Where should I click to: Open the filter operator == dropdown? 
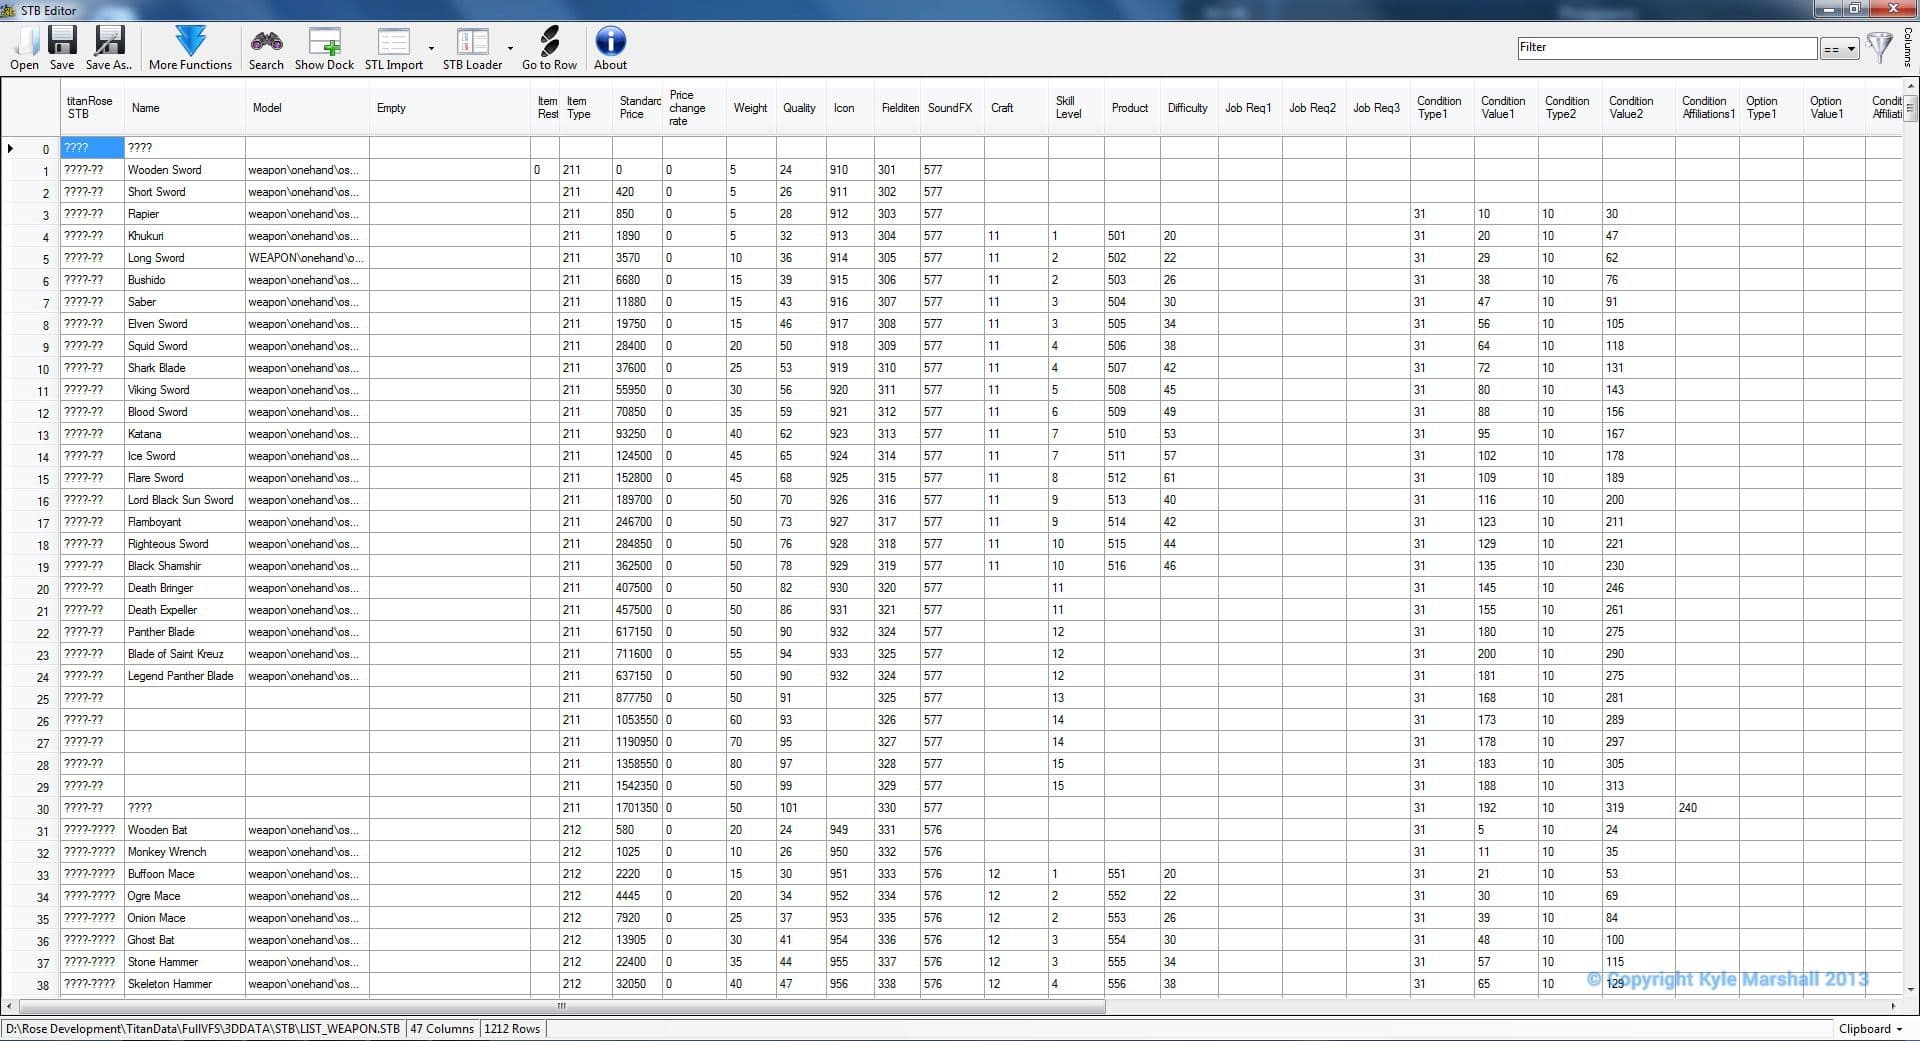1839,48
